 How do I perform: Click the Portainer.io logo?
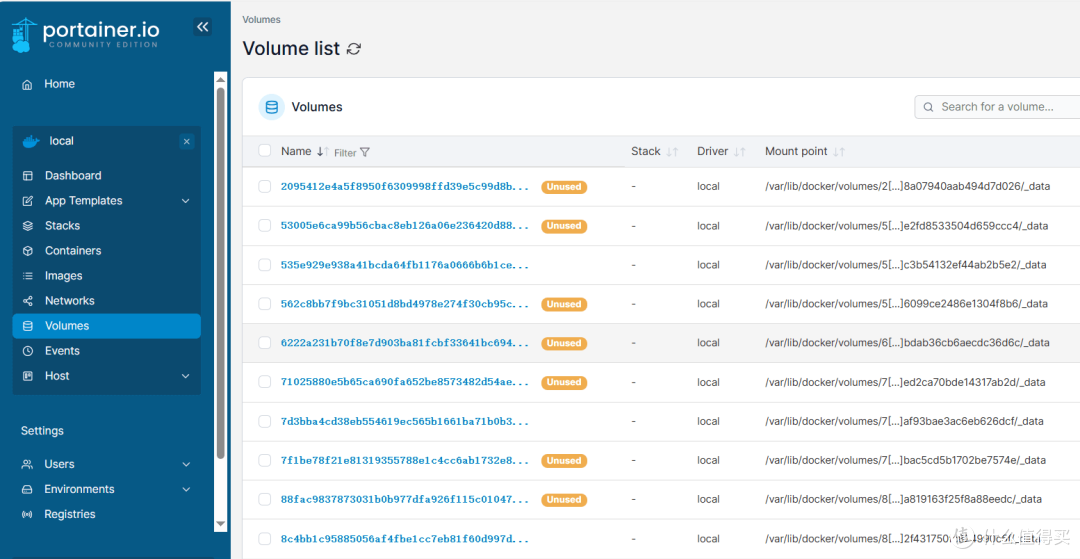(85, 35)
